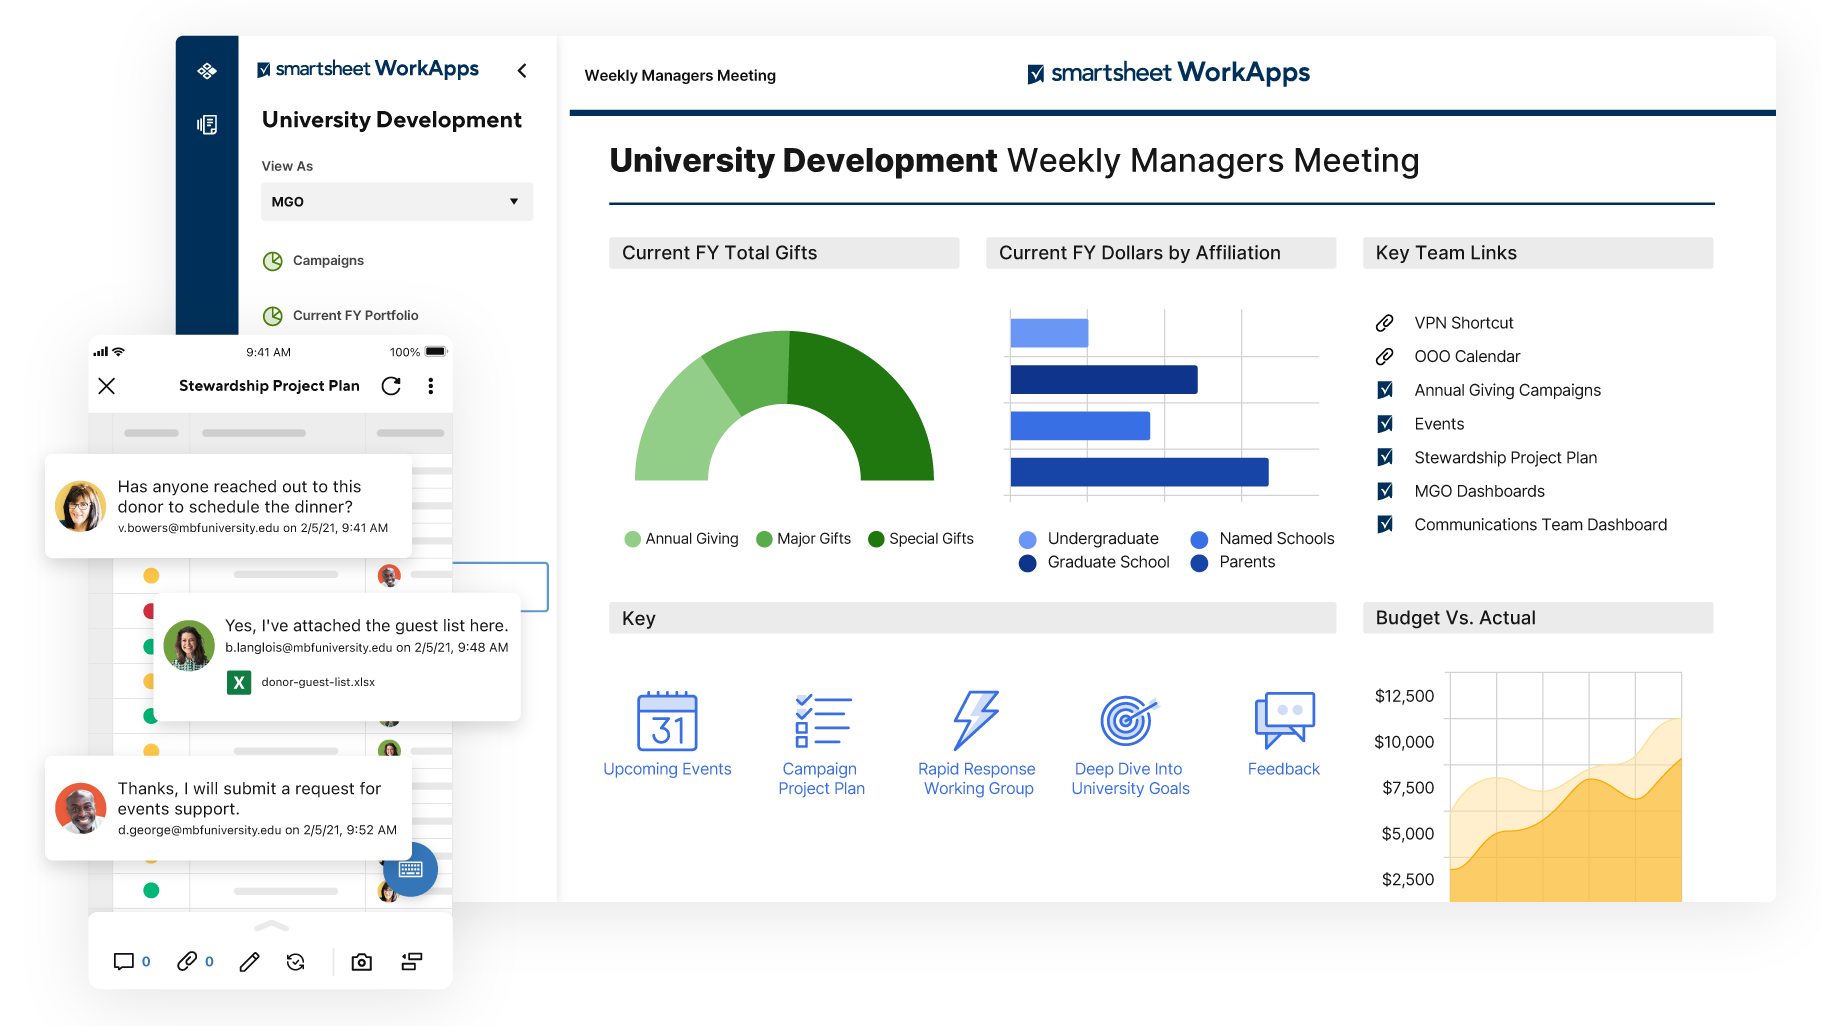The width and height of the screenshot is (1821, 1026).
Task: Open the three-dot menu in Stewardship Project Plan
Action: 431,386
